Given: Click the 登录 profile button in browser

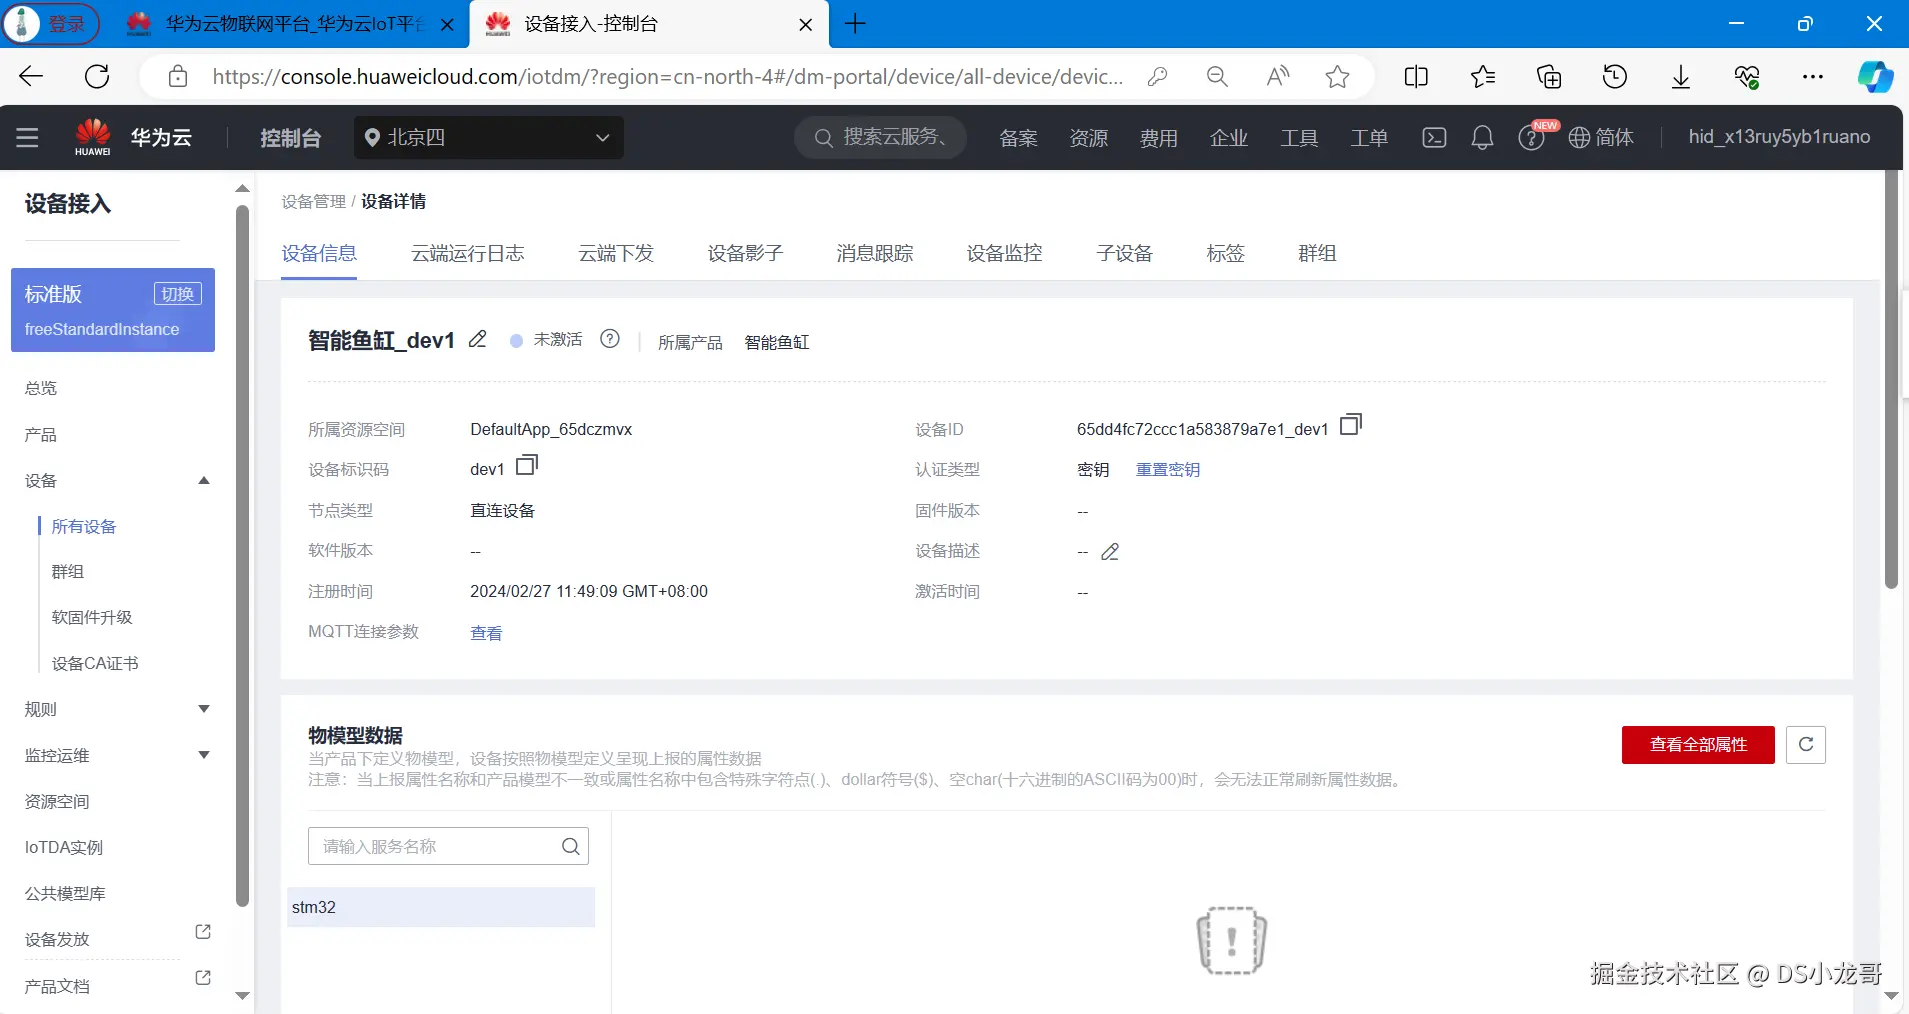Looking at the screenshot, I should (51, 24).
